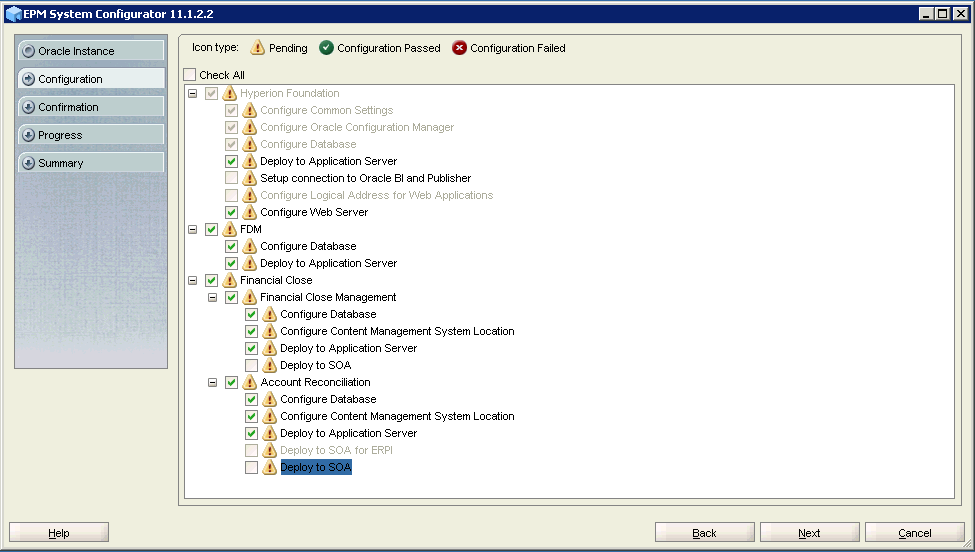Viewport: 975px width, 552px height.
Task: Select Configure Content Management System Location under Account Reconciliation
Action: [x=397, y=416]
